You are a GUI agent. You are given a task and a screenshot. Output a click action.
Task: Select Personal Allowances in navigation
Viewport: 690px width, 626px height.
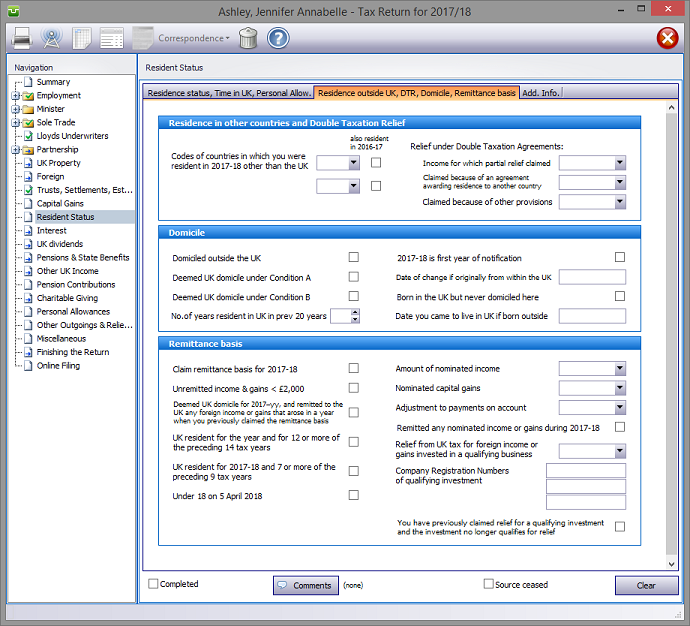pos(73,312)
